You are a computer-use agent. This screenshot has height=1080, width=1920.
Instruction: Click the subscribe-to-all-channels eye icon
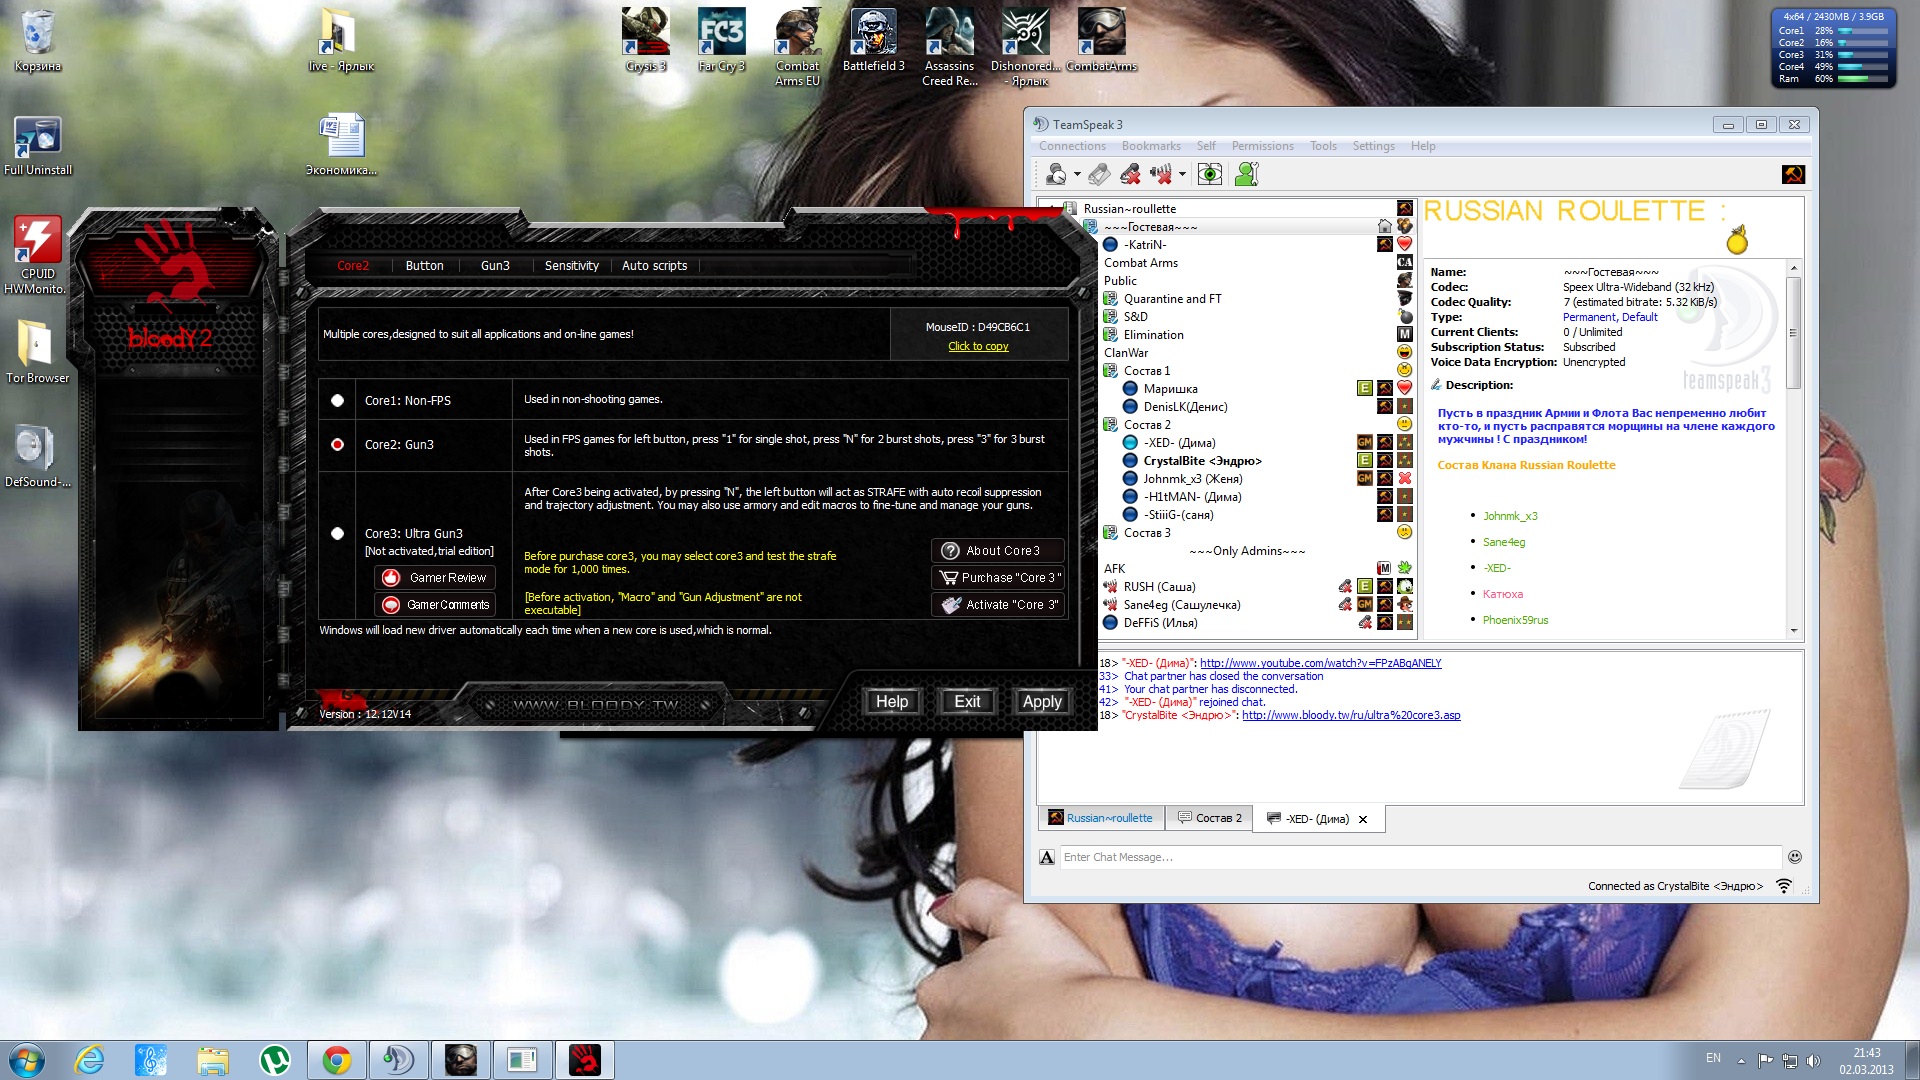pos(1210,175)
